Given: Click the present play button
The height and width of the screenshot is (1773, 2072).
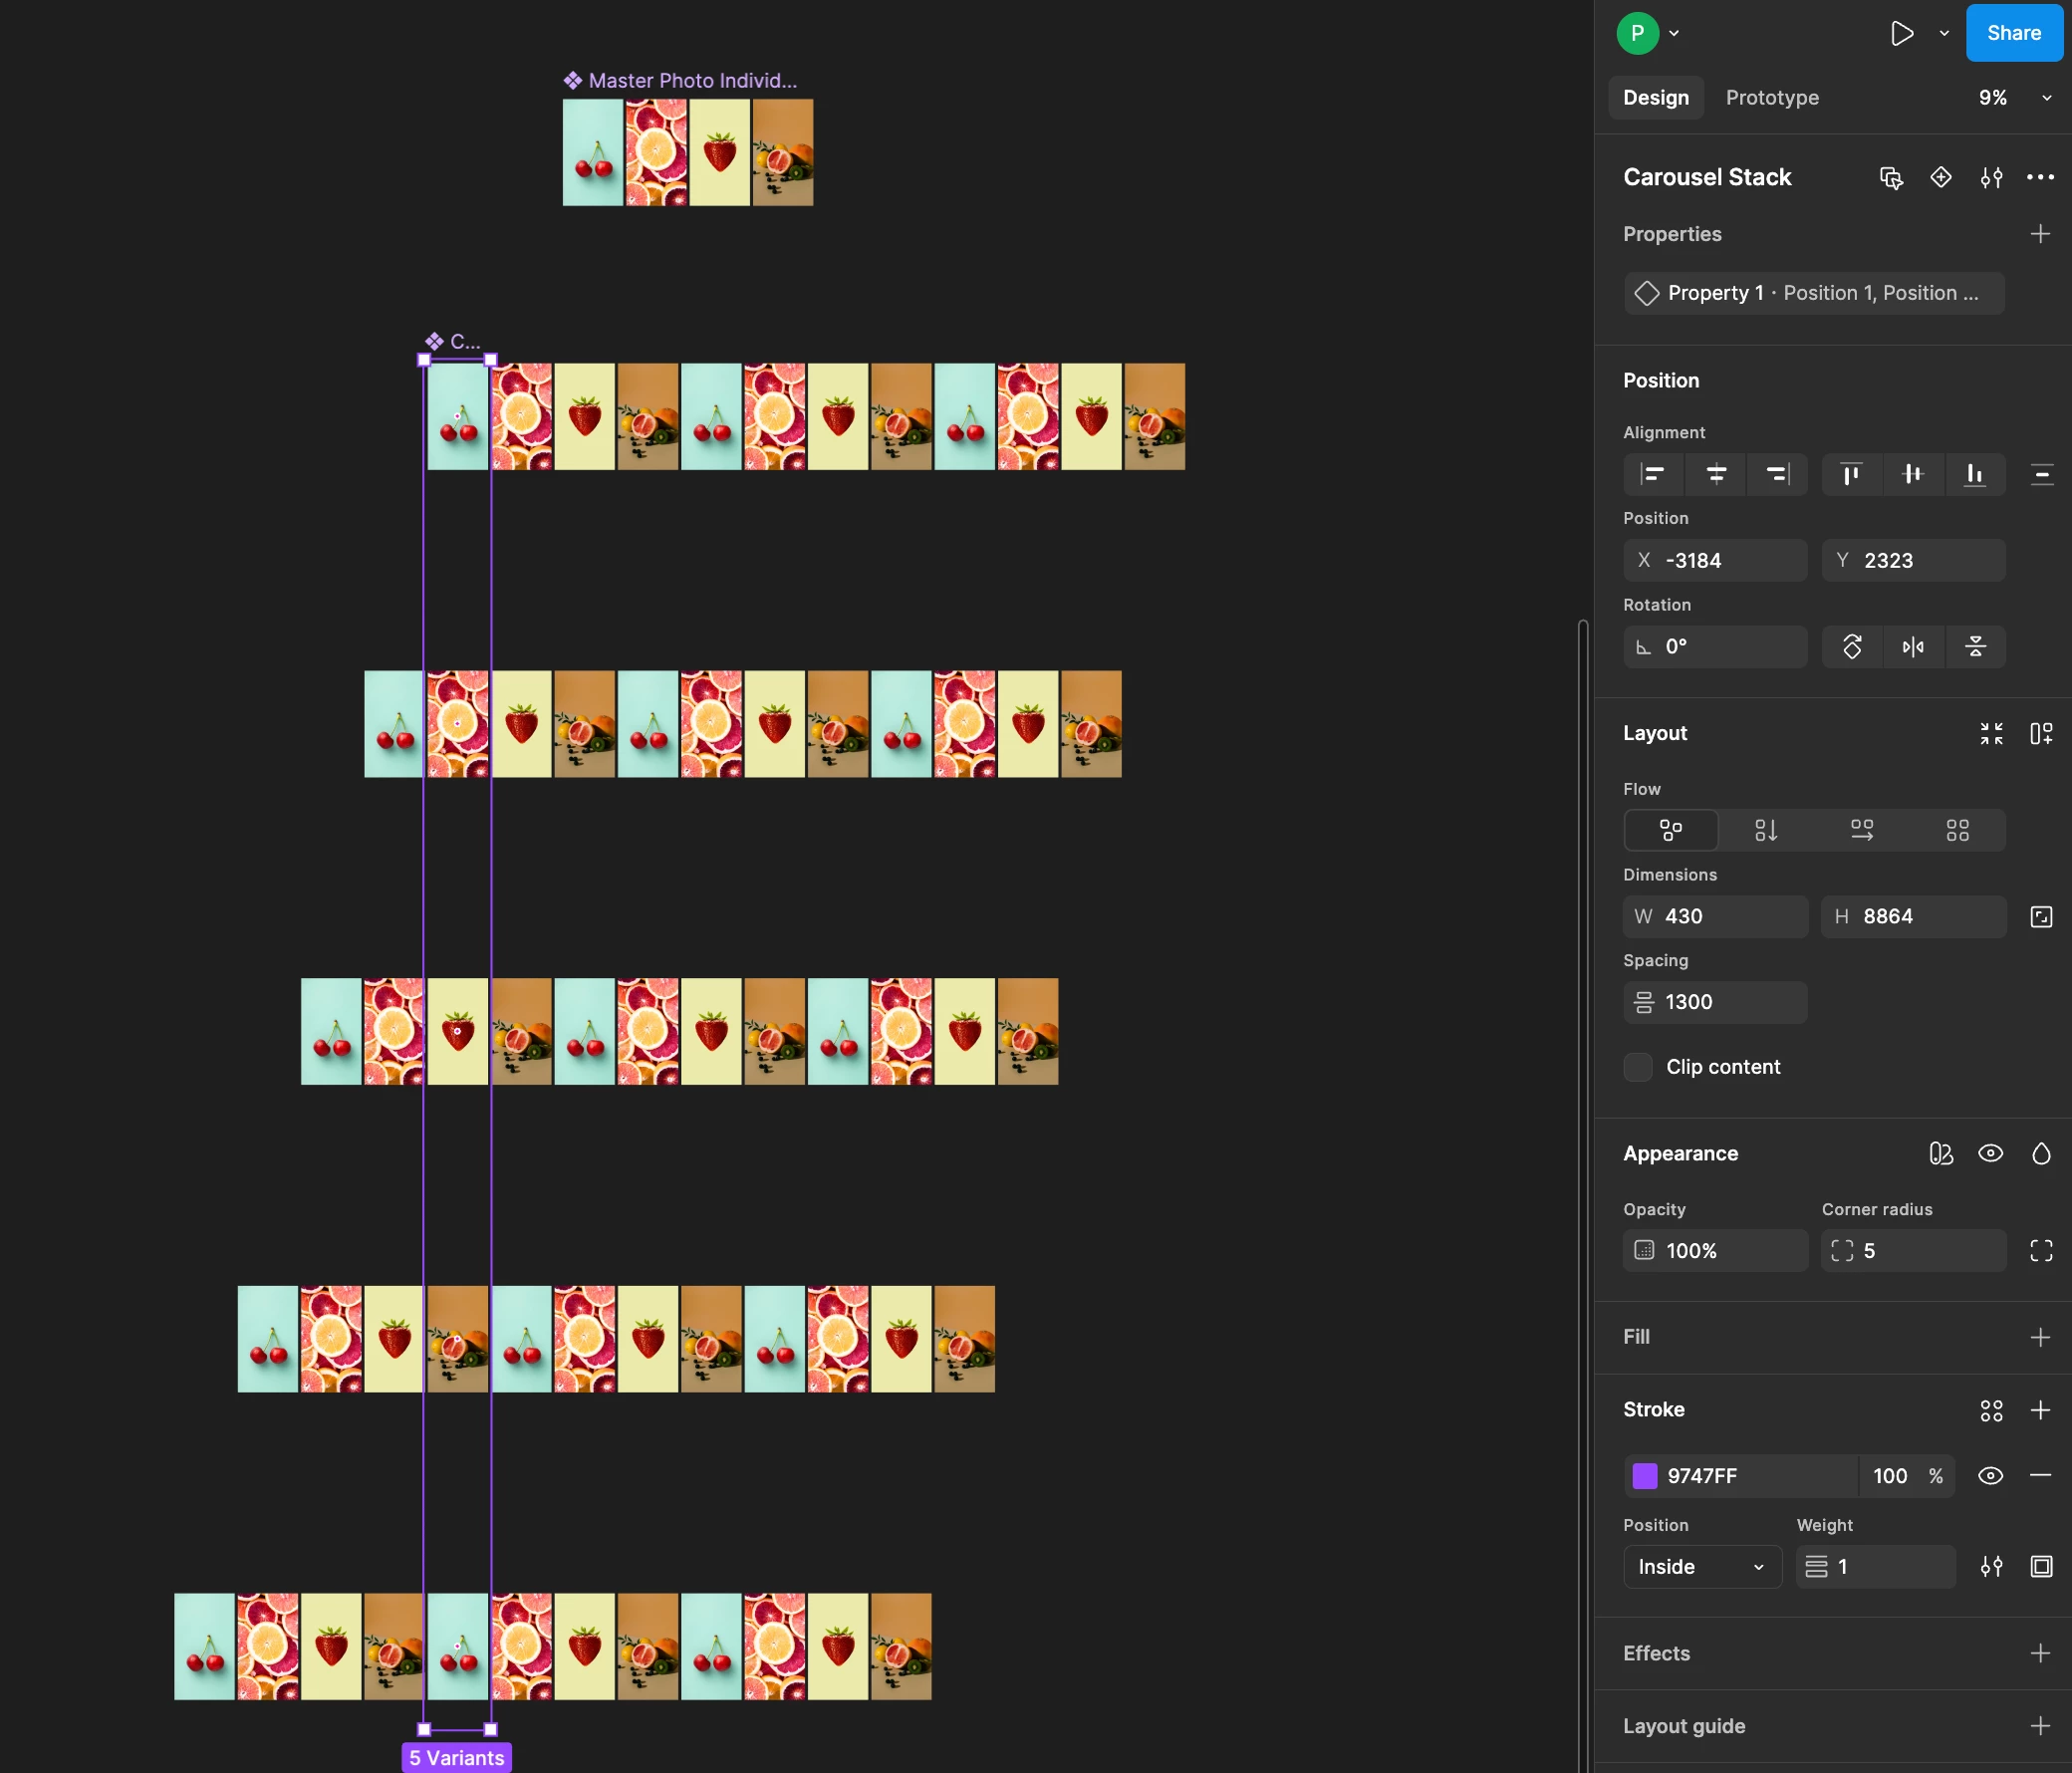Looking at the screenshot, I should 1901,33.
